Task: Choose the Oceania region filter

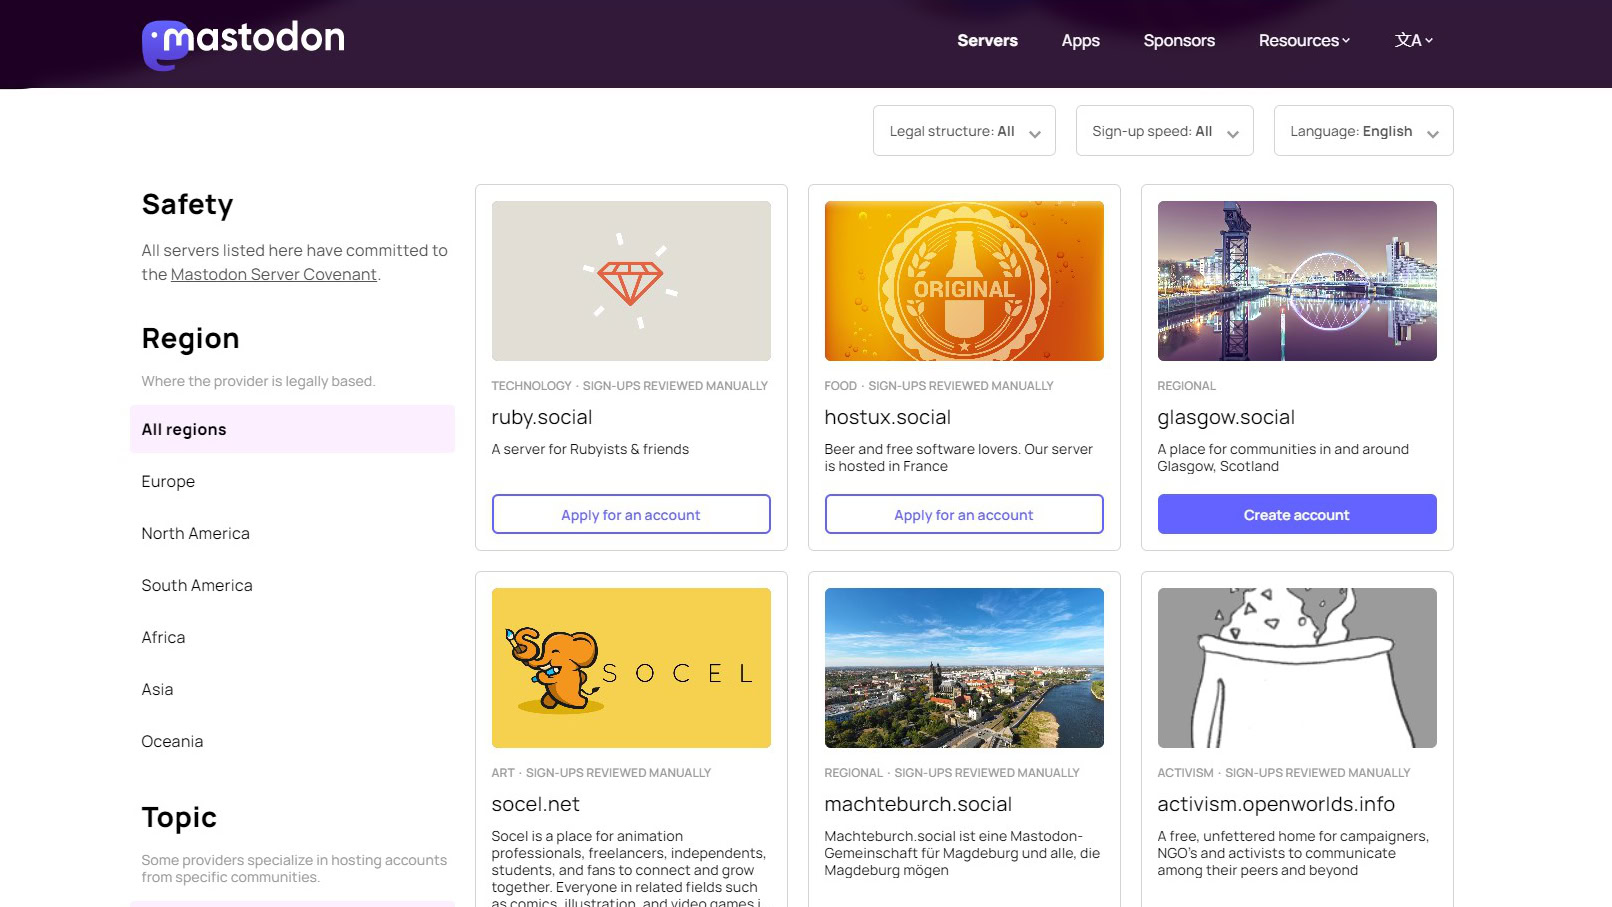Action: point(172,741)
